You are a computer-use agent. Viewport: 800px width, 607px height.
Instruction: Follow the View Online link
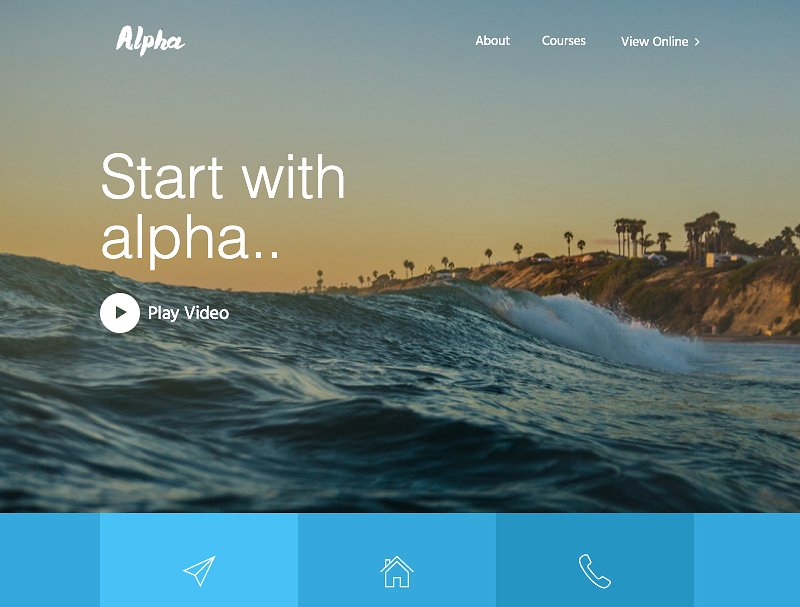[660, 41]
